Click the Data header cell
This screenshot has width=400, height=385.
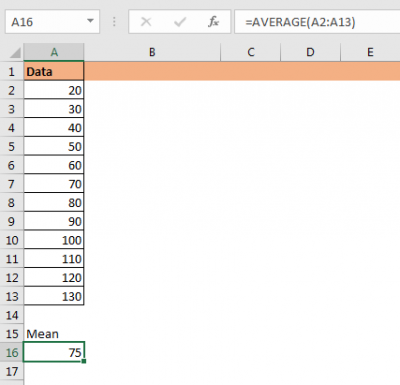point(54,71)
